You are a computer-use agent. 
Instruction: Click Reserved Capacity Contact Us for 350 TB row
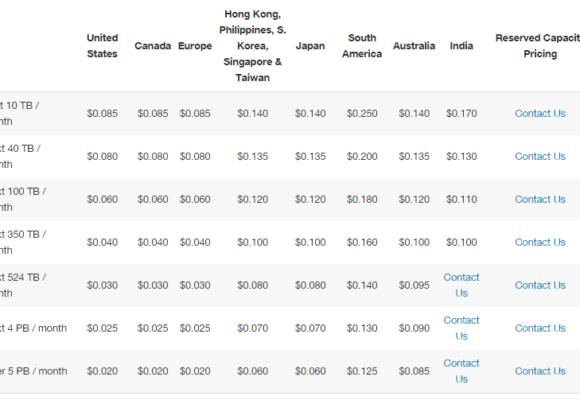pyautogui.click(x=540, y=242)
